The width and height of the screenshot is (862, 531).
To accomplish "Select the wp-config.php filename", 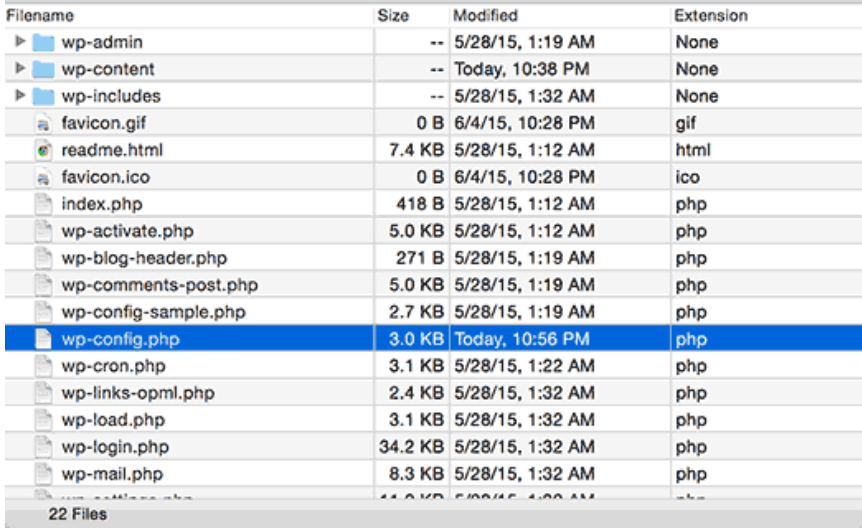I will point(120,339).
